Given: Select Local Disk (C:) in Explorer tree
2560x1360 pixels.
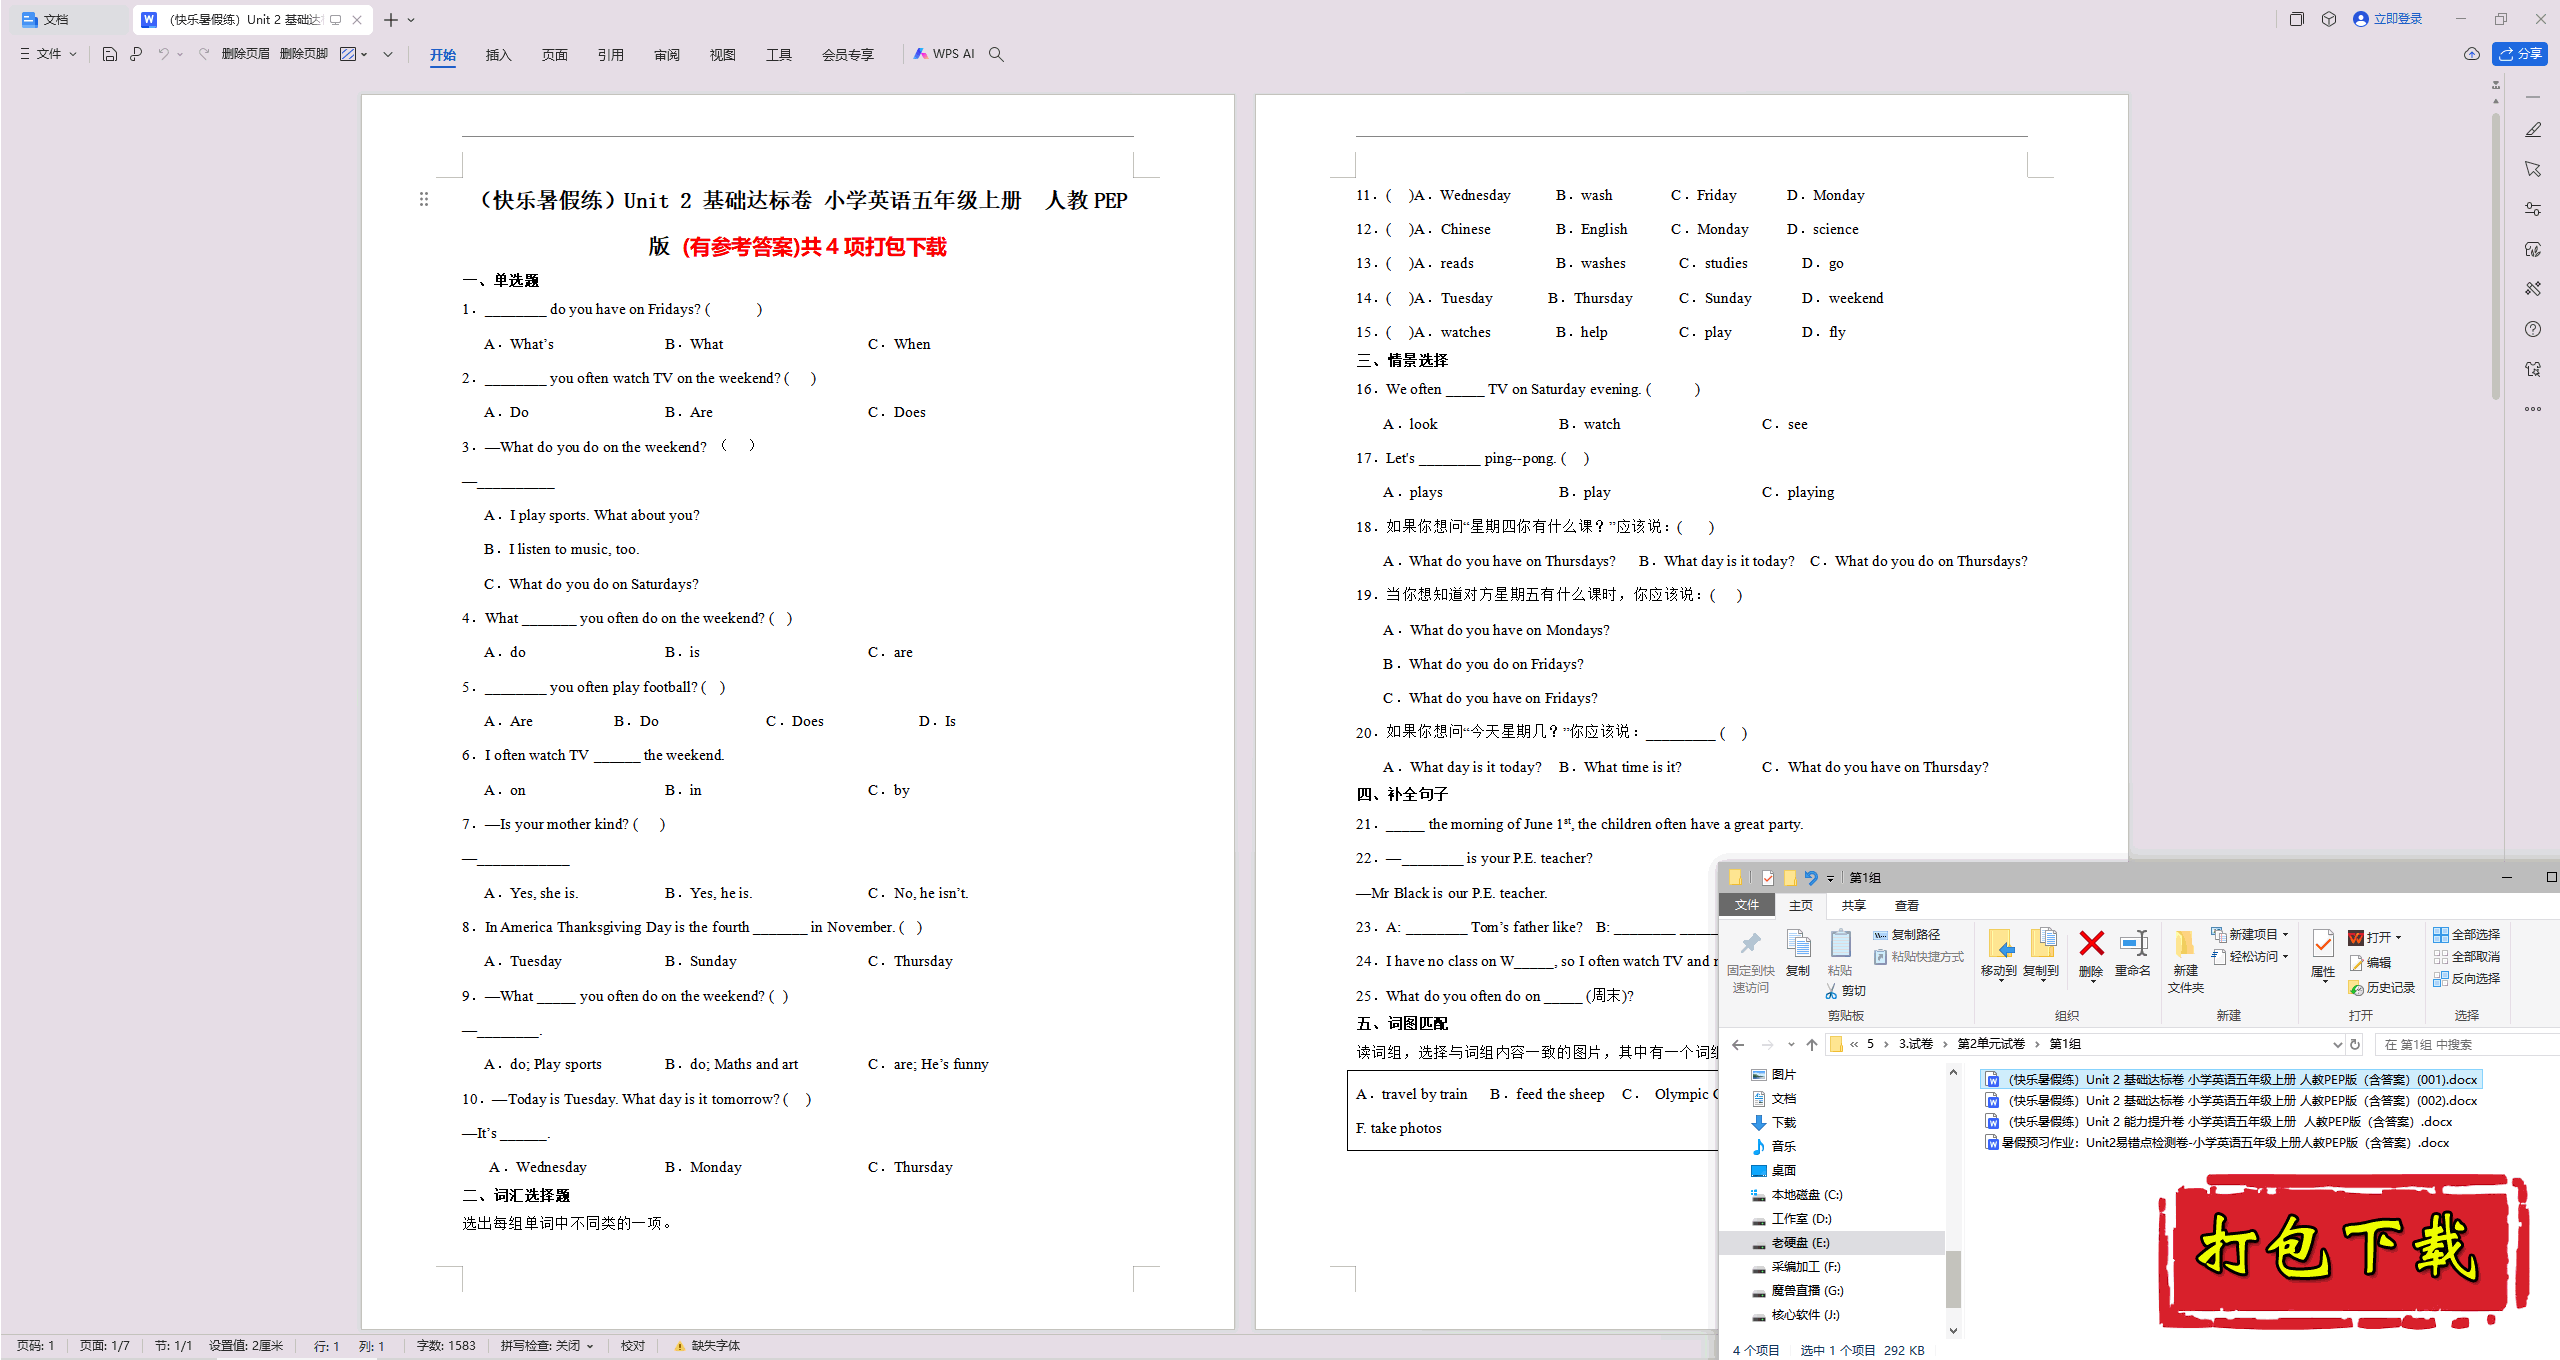Looking at the screenshot, I should click(x=1796, y=1194).
